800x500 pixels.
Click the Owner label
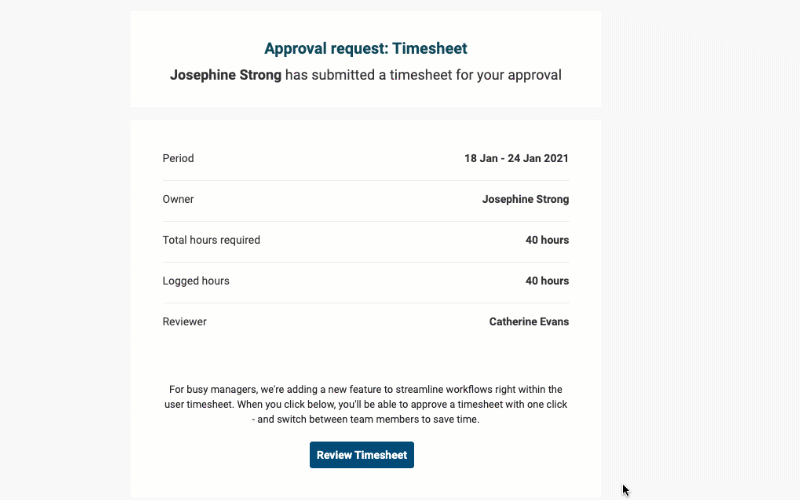pyautogui.click(x=178, y=199)
